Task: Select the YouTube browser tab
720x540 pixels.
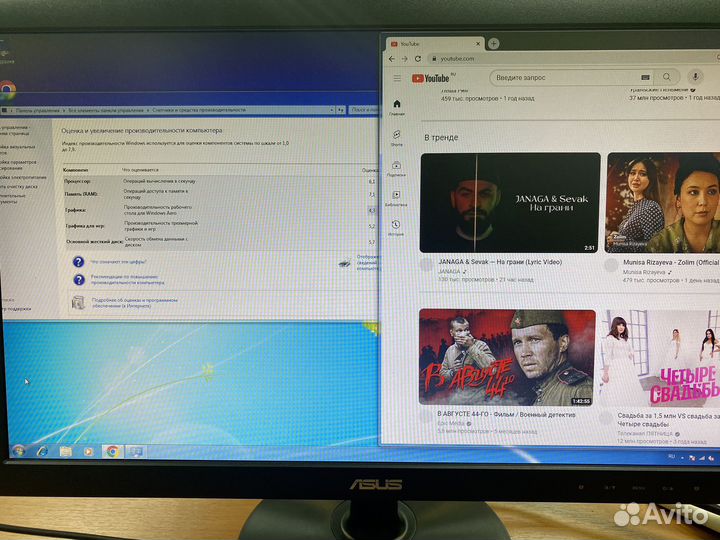Action: (434, 44)
